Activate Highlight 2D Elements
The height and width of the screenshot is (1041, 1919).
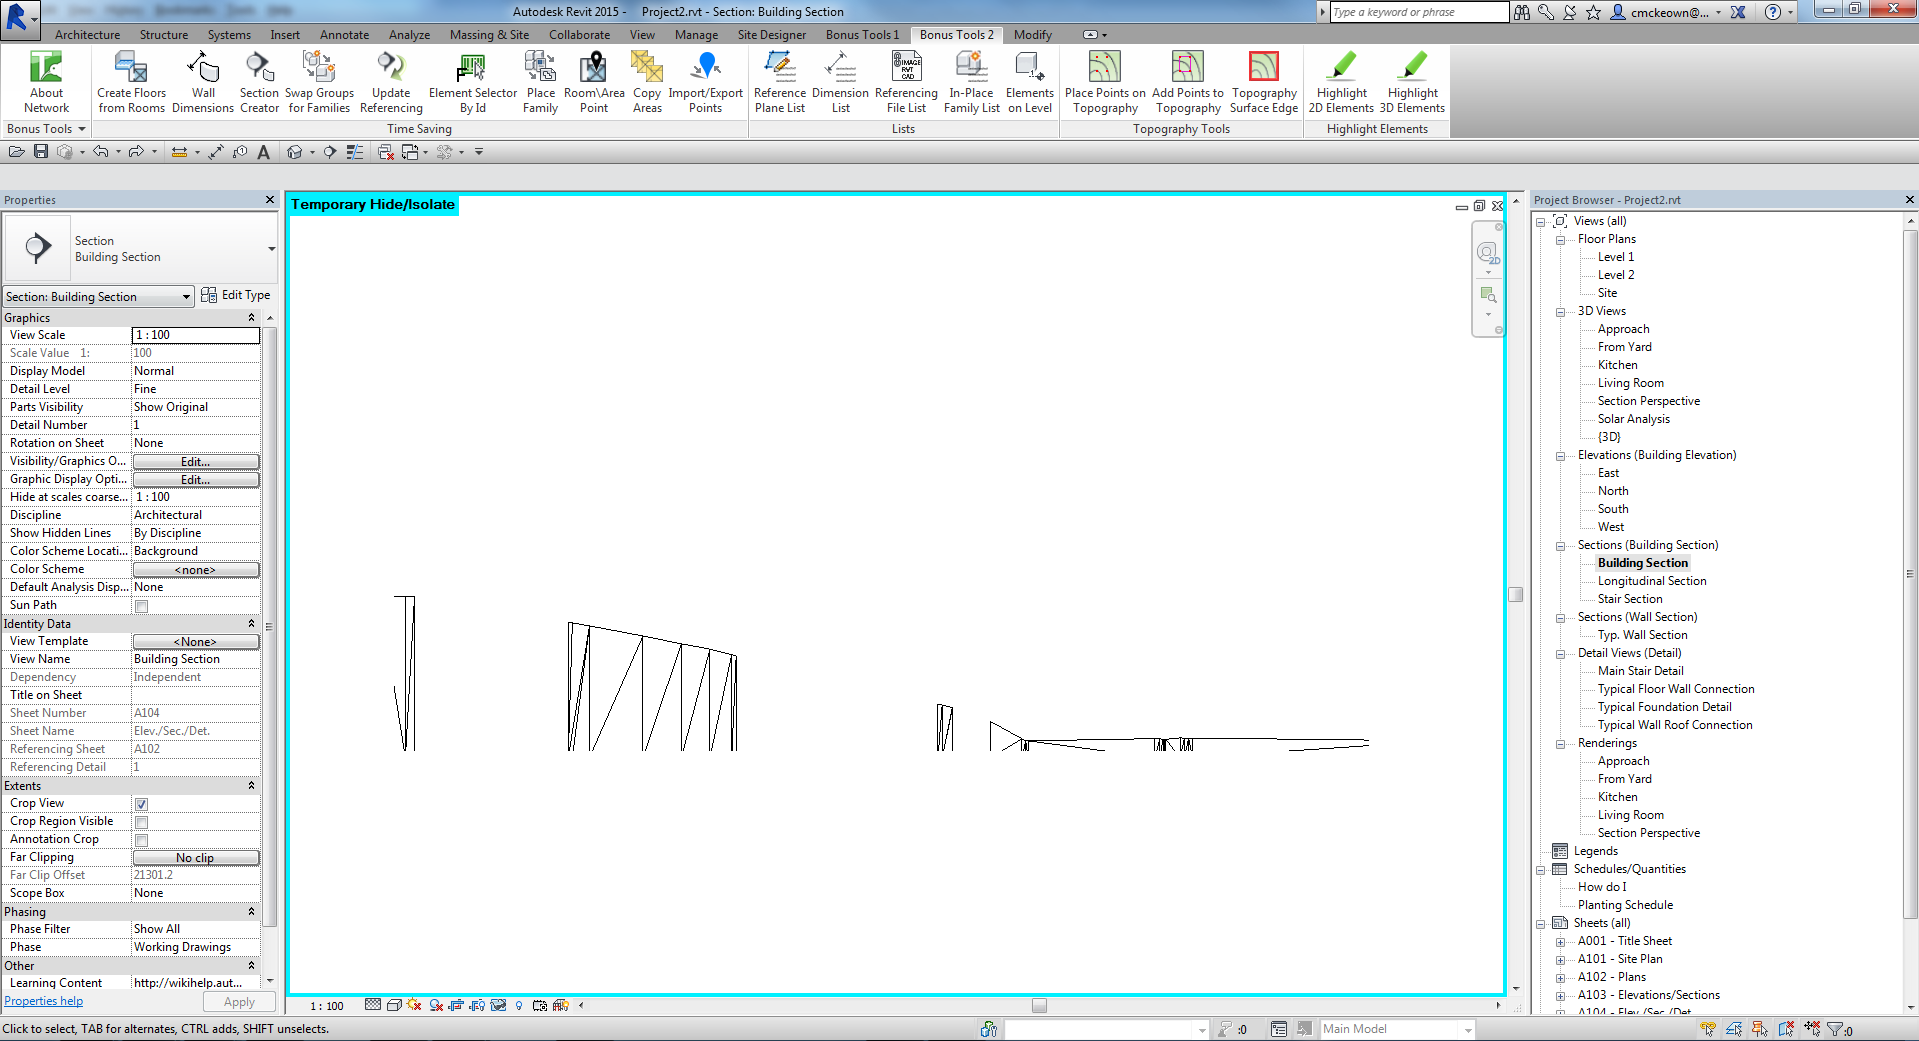click(1340, 82)
